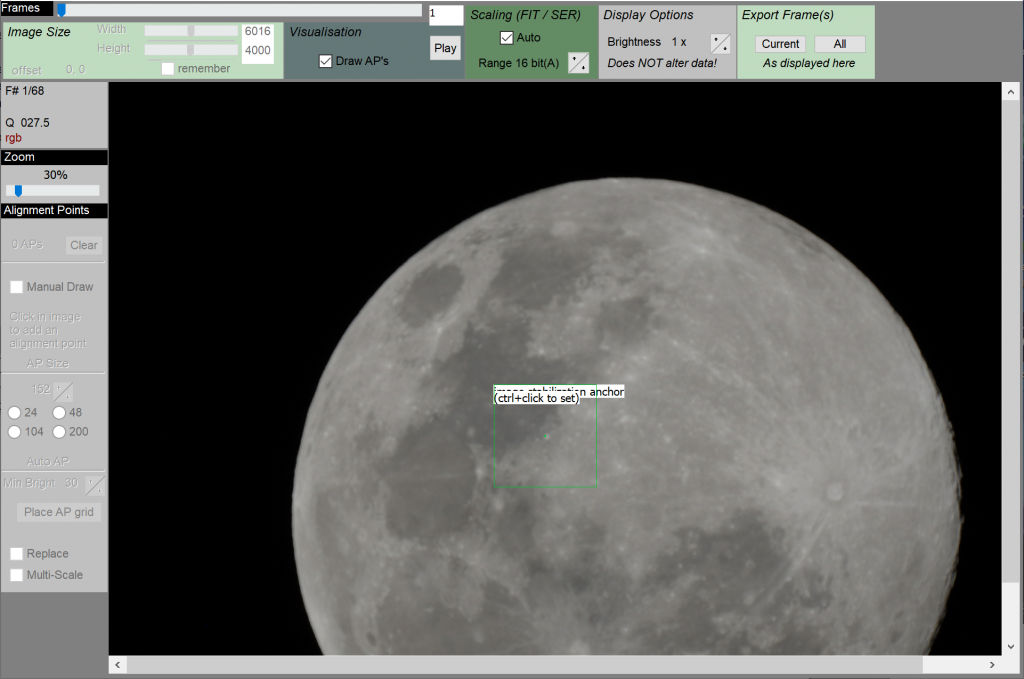The height and width of the screenshot is (679, 1024).
Task: Click the horizontal scrollbar thumb
Action: tap(524, 665)
